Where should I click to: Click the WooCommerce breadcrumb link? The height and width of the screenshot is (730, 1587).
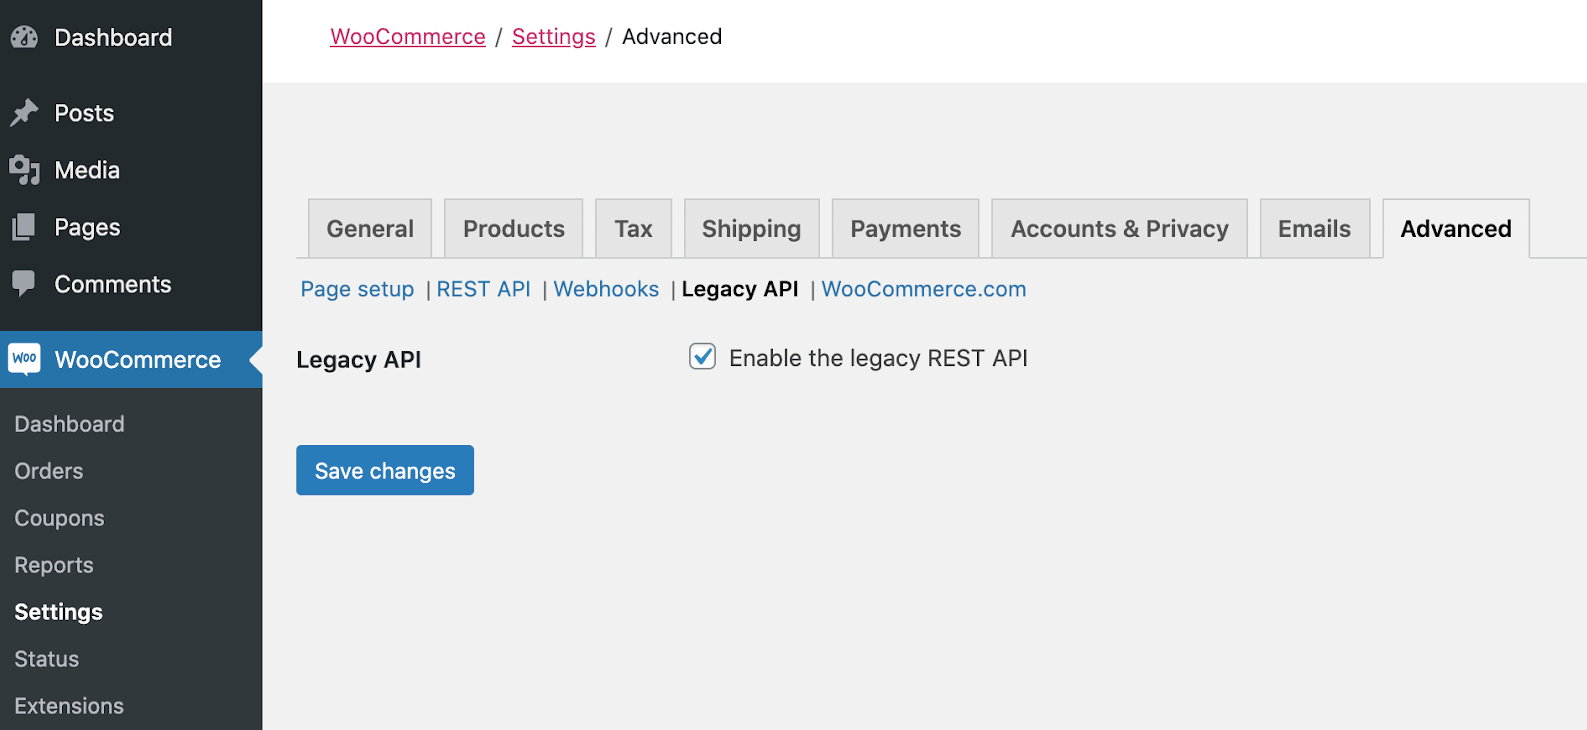[408, 37]
